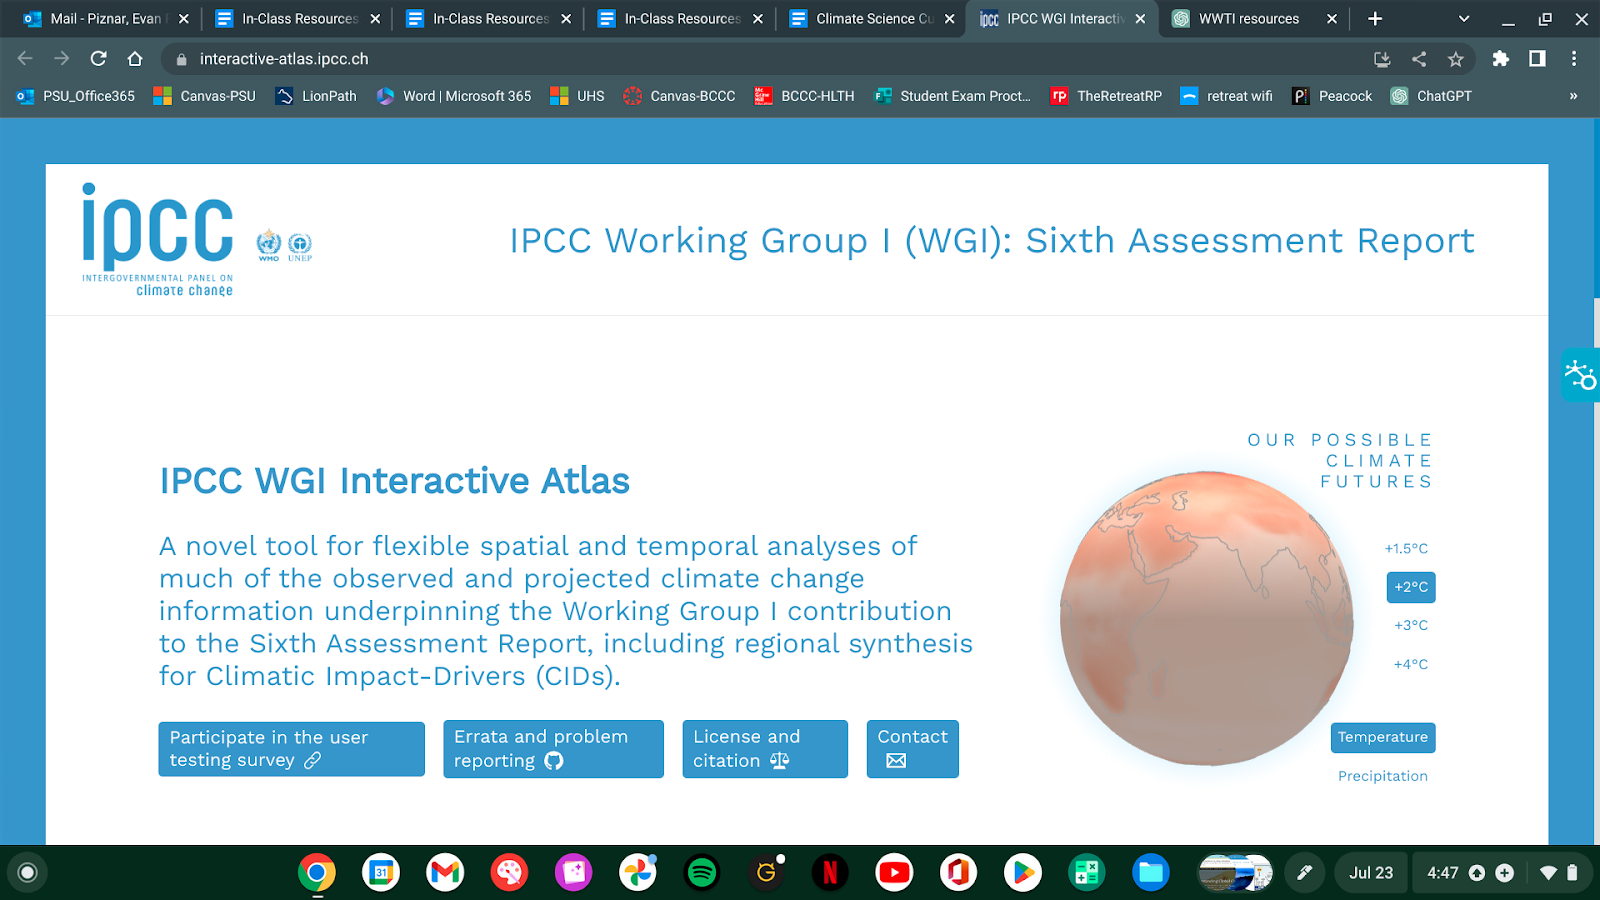
Task: Open License and citation
Action: pos(765,749)
